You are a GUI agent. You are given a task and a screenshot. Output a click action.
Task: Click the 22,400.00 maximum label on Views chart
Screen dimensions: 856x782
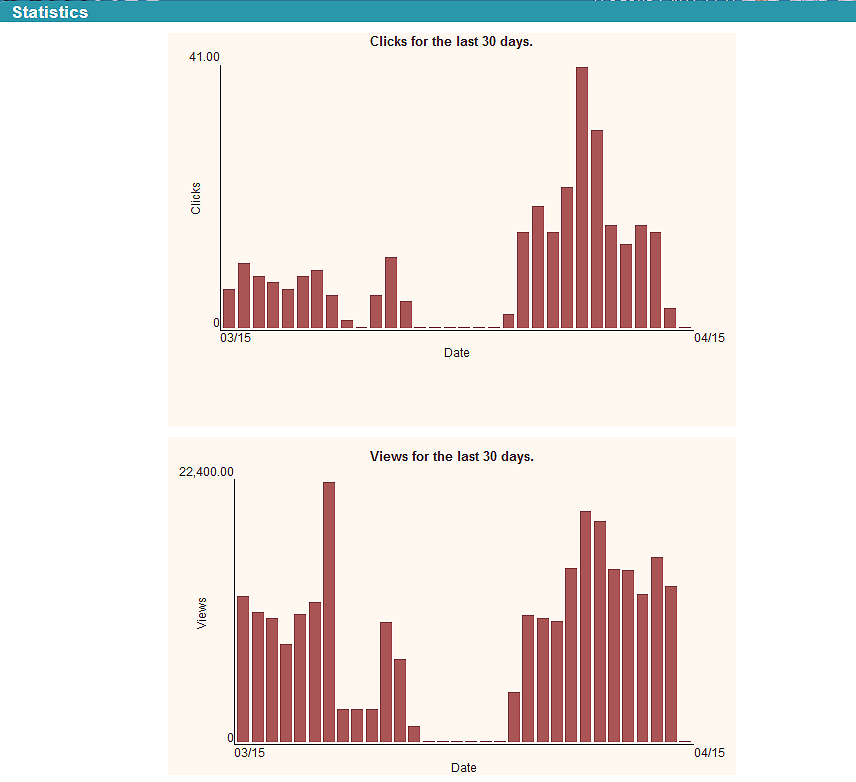pos(206,472)
